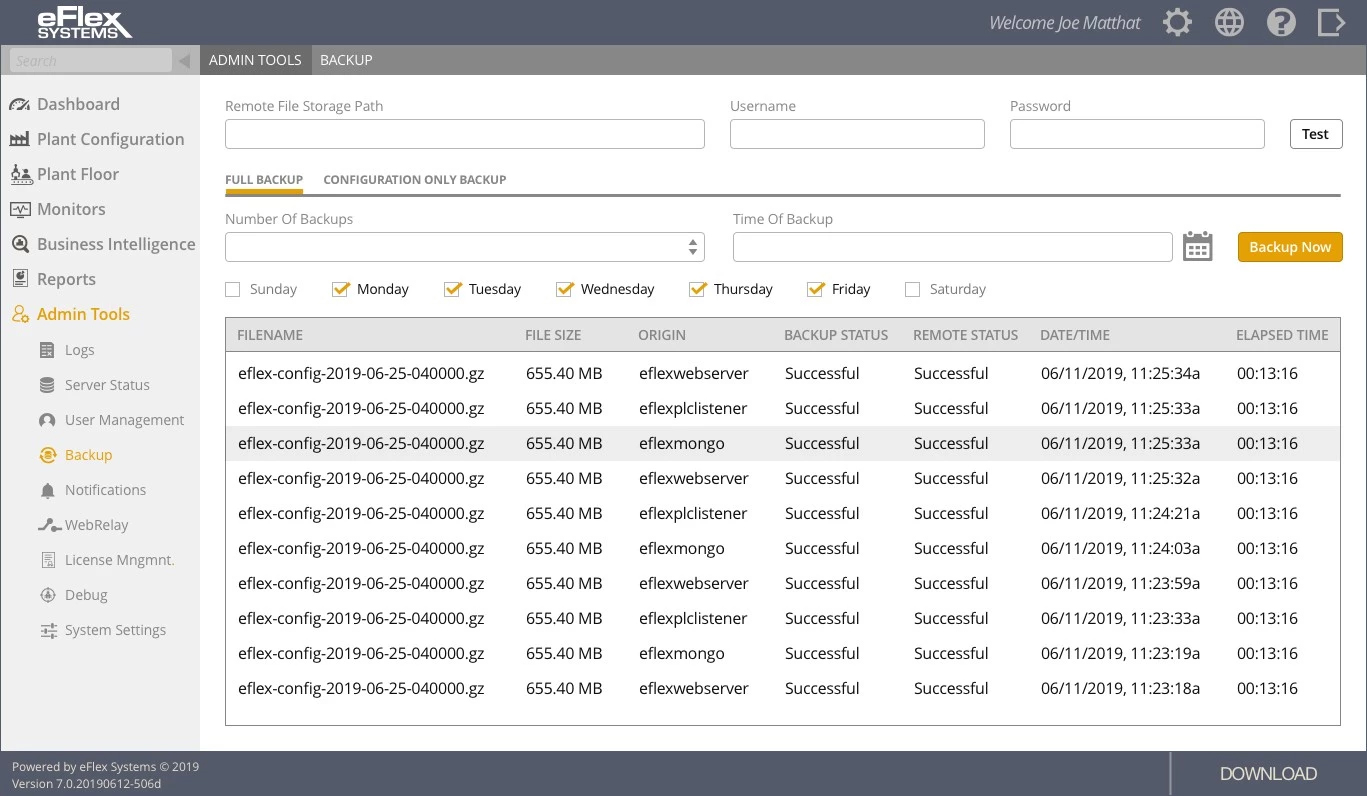This screenshot has height=796, width=1367.
Task: Click the Remote File Storage Path field
Action: [464, 134]
